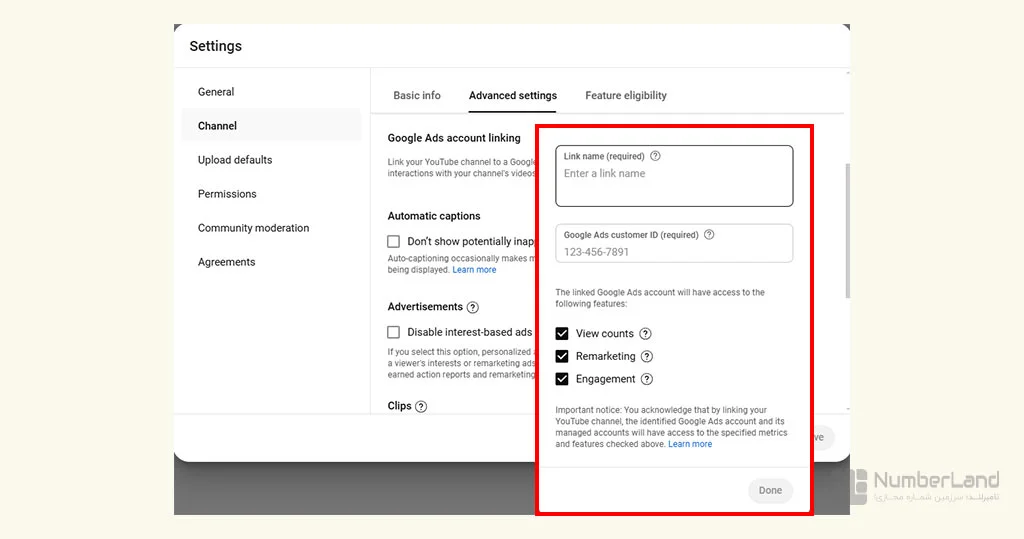Uncheck the Engagement checkbox
1024x539 pixels.
562,380
